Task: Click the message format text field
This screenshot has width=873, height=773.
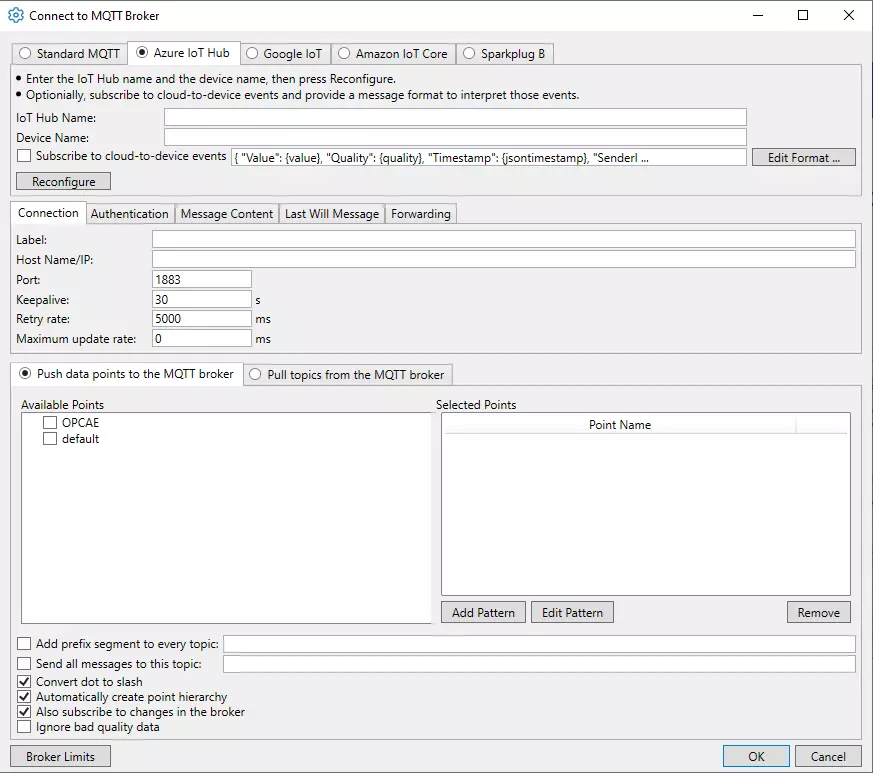Action: point(488,158)
